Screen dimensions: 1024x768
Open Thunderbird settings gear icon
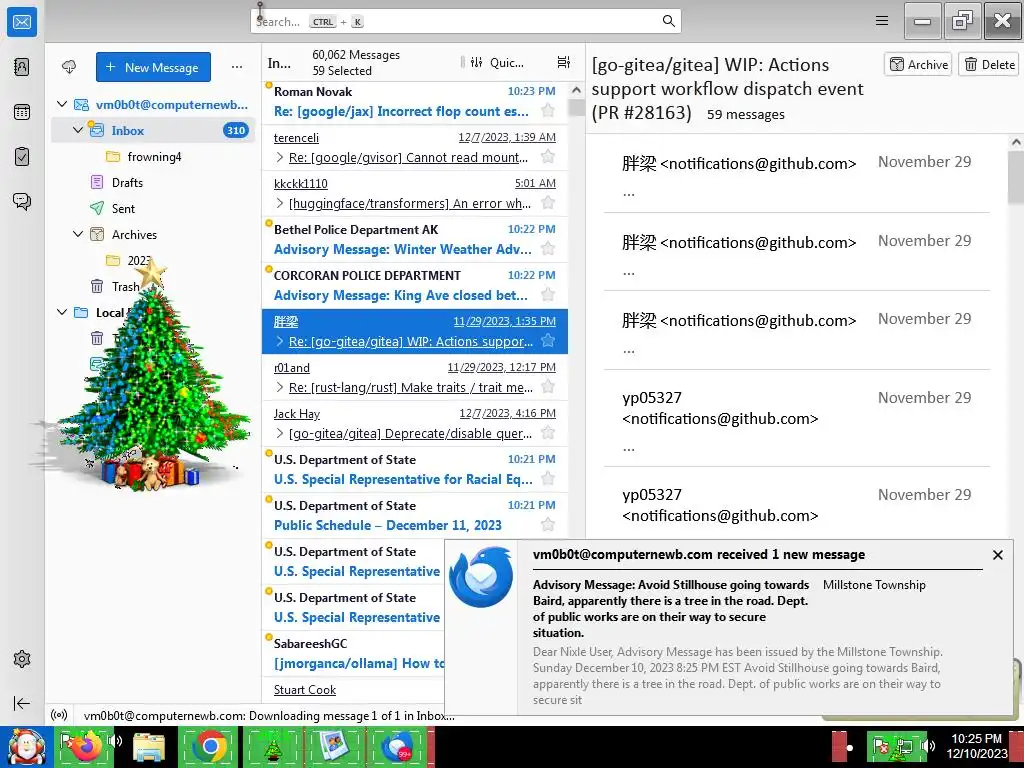22,659
